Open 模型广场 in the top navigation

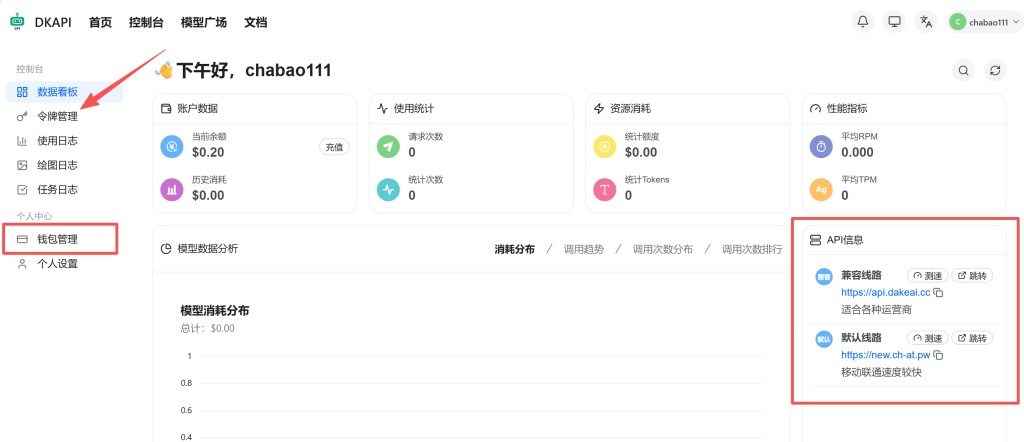point(204,22)
